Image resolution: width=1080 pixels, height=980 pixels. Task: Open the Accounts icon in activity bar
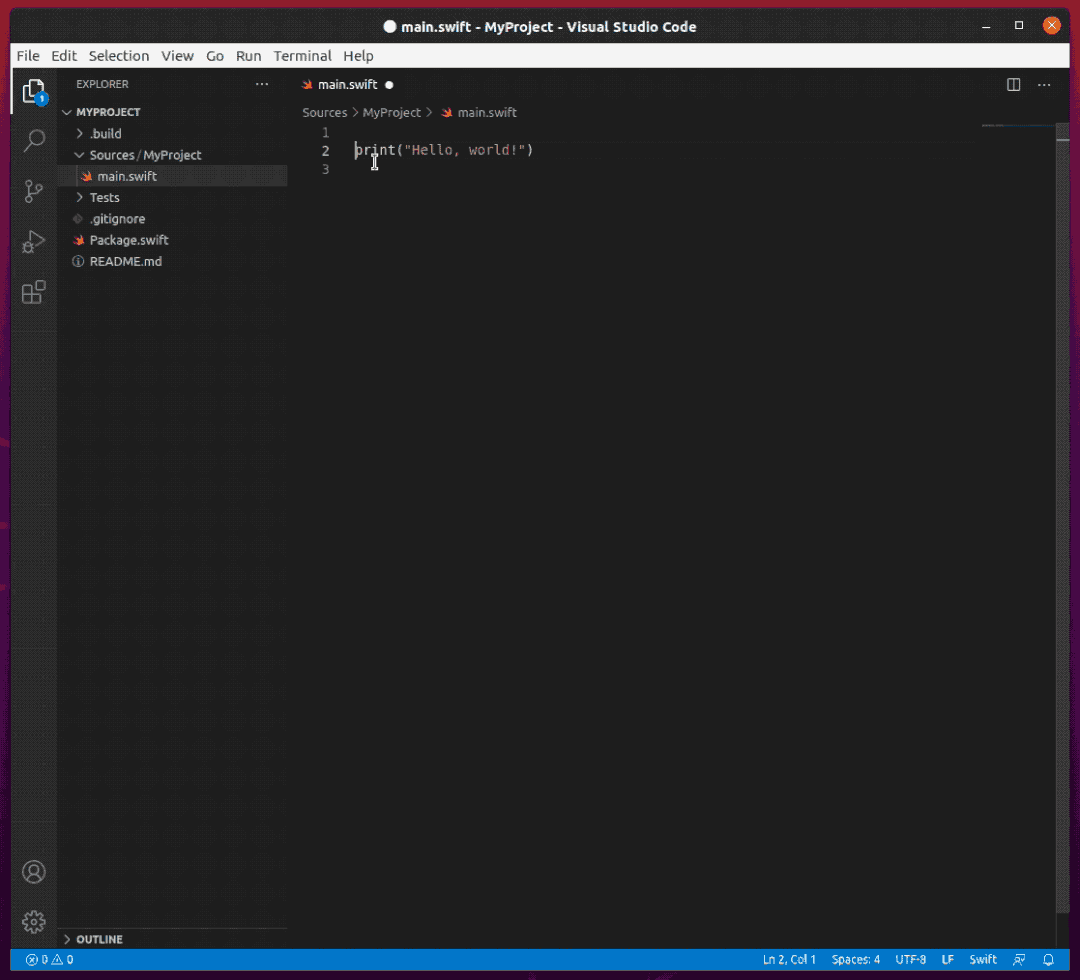coord(33,872)
